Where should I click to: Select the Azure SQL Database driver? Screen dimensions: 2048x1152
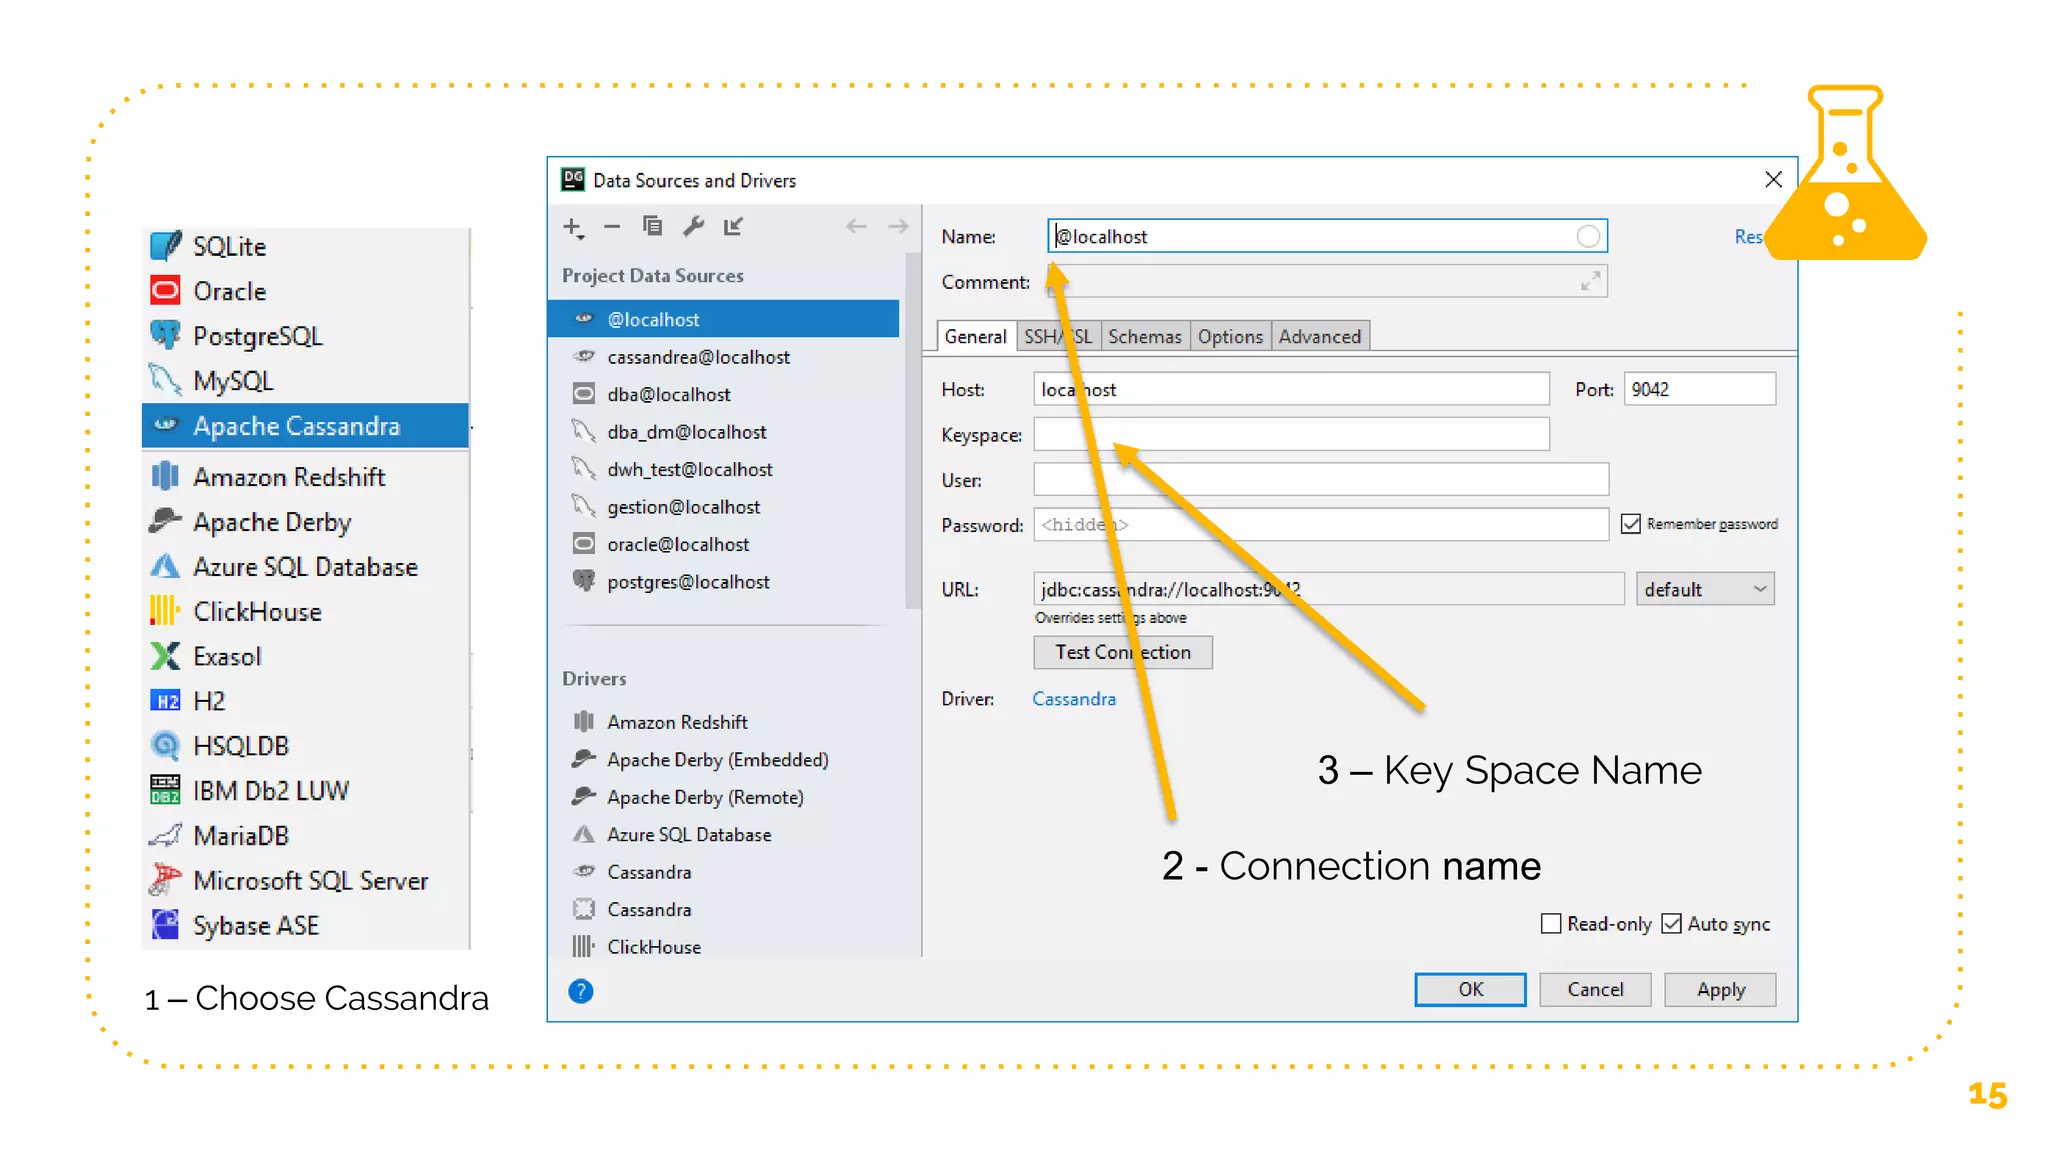(x=724, y=835)
